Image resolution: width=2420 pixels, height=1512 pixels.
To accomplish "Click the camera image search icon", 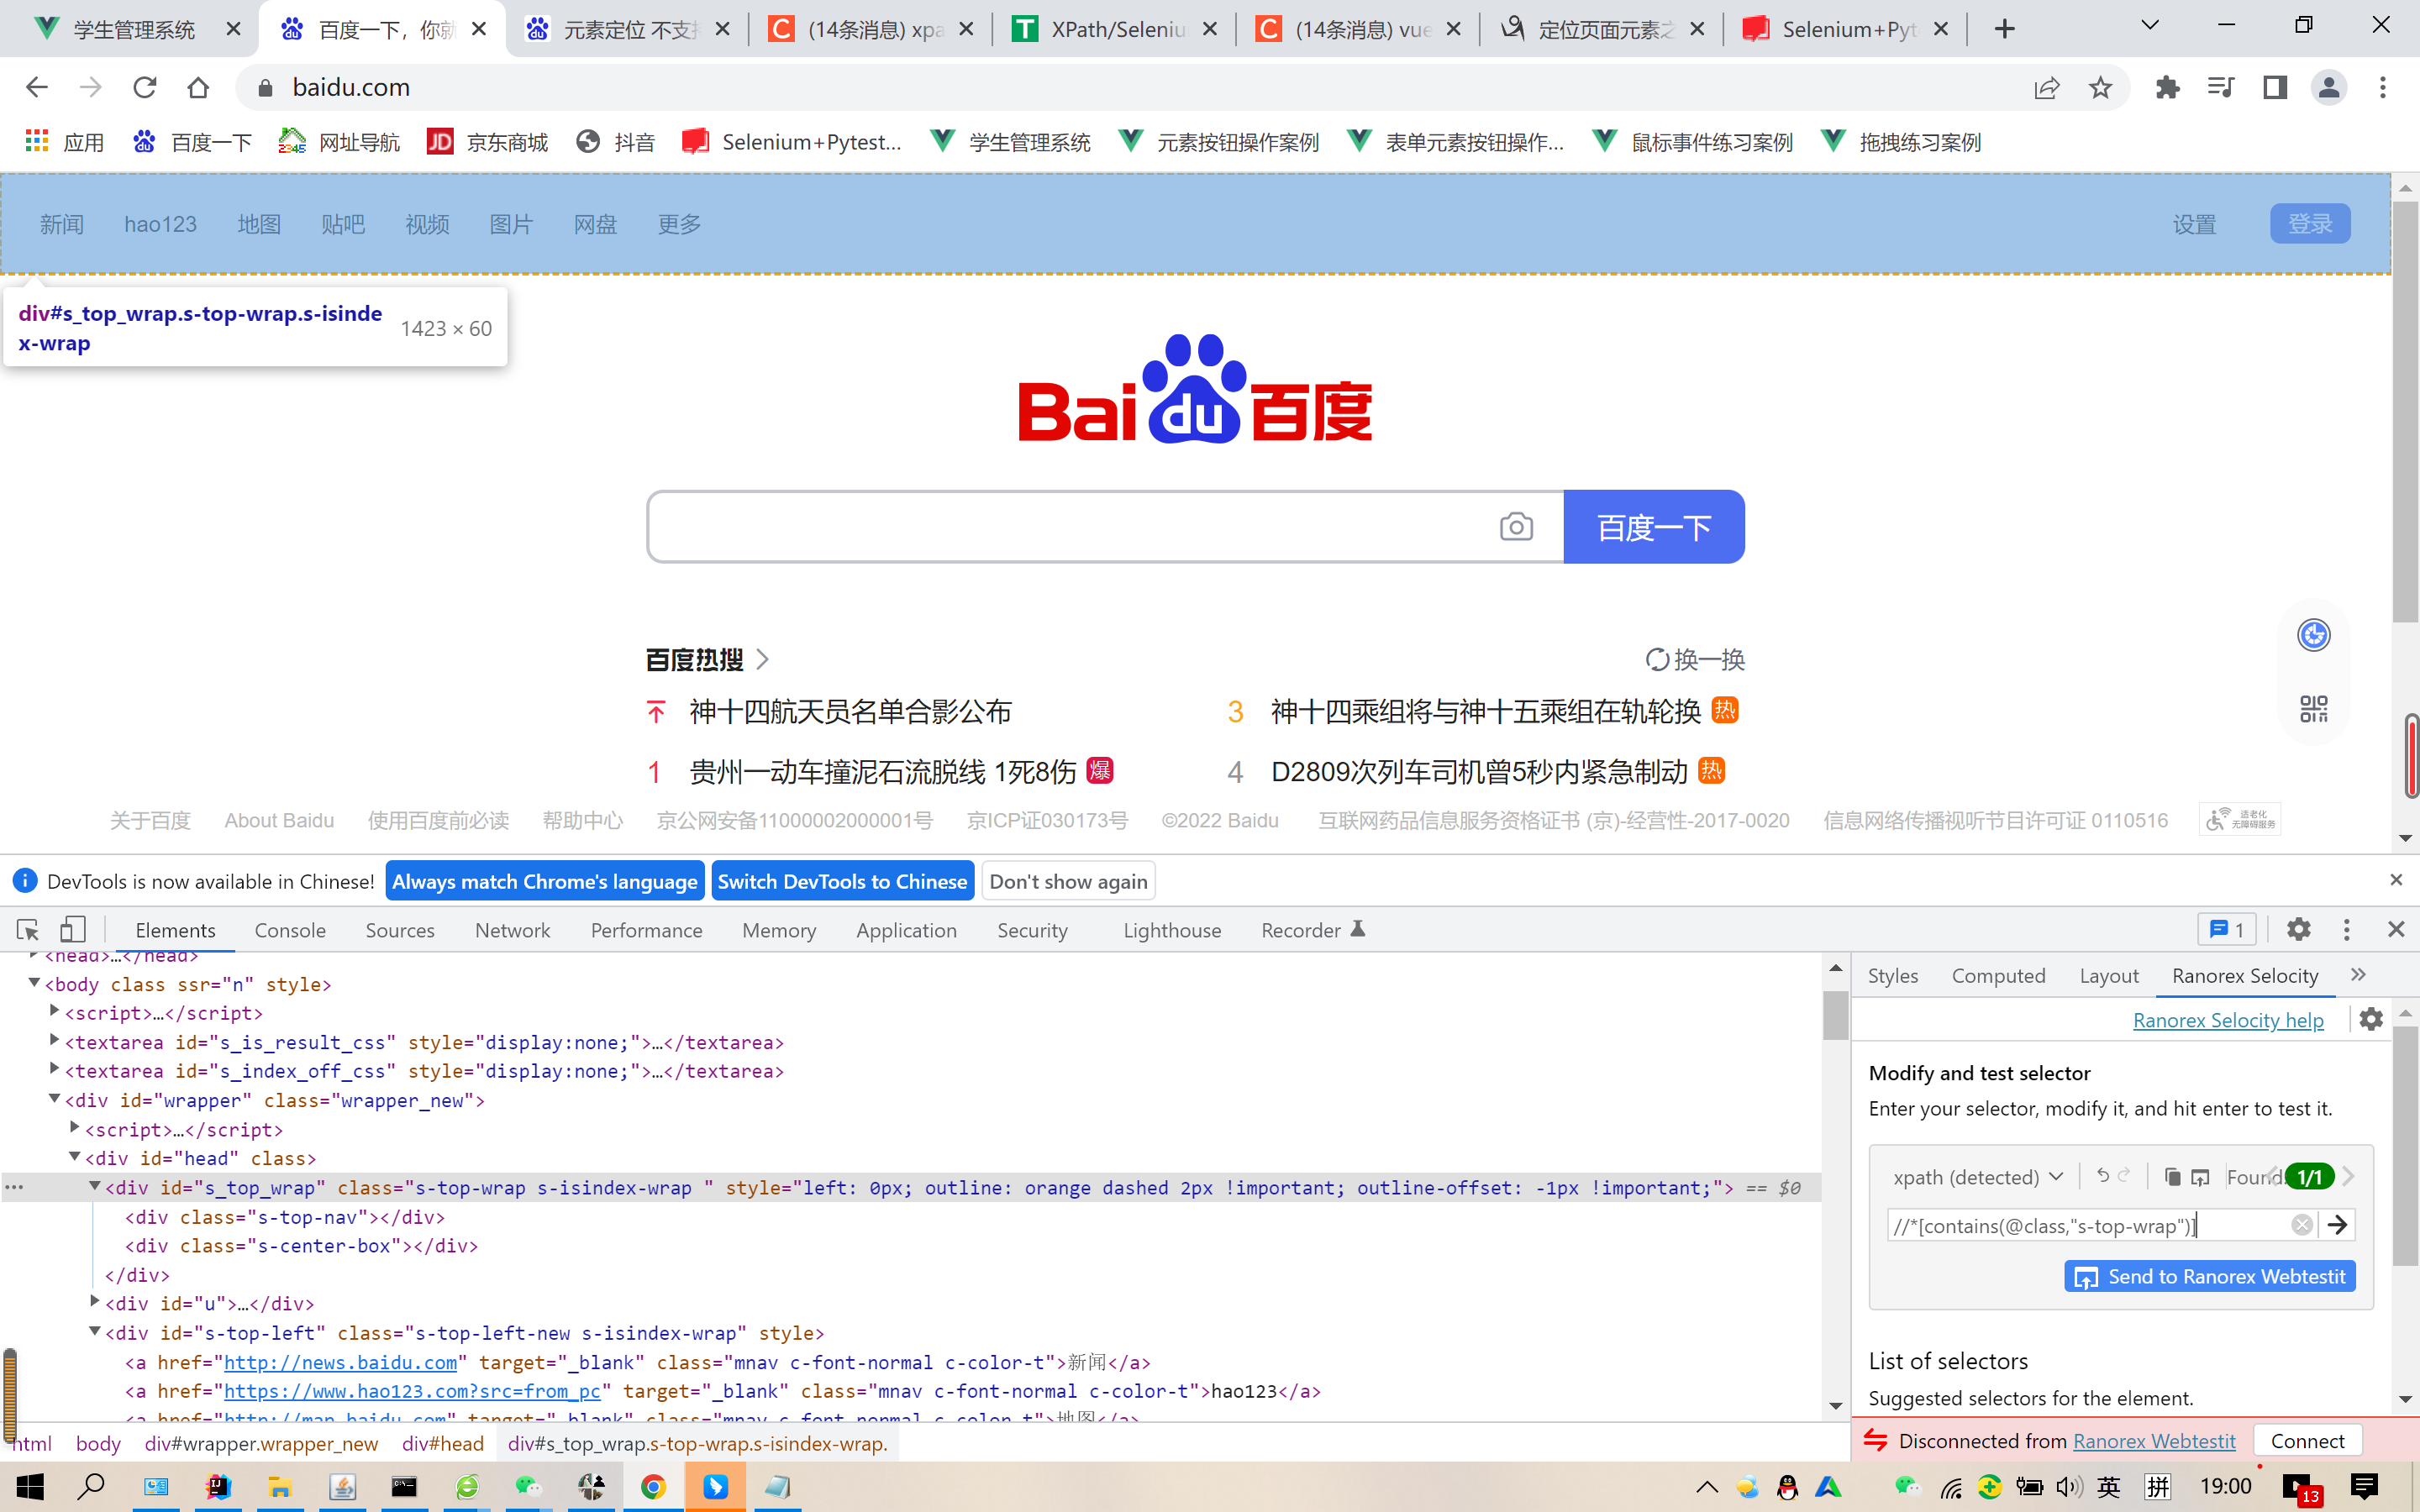I will click(1516, 527).
